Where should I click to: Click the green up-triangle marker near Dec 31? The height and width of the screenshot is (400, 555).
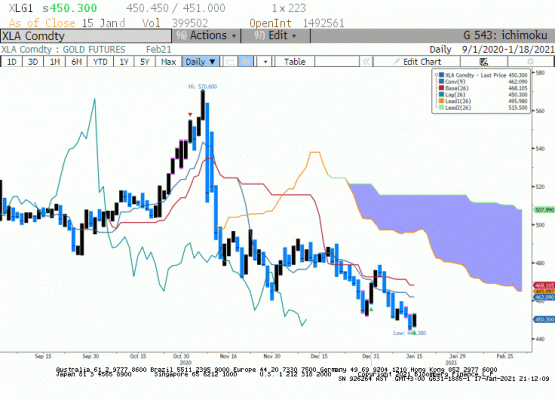tap(371, 310)
